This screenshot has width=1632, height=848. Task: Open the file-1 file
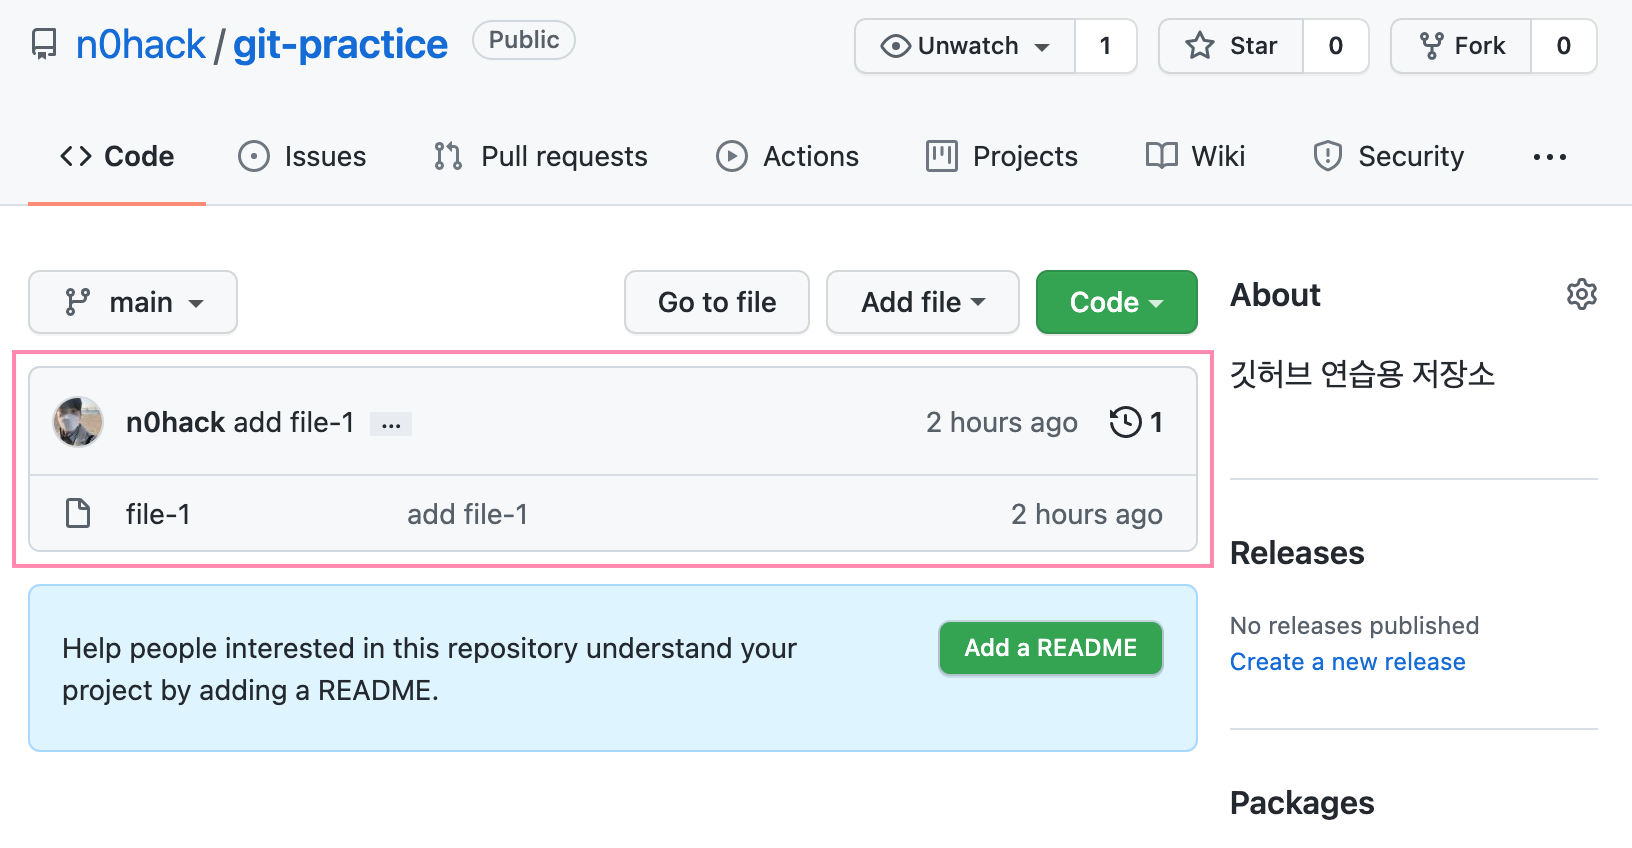tap(158, 514)
